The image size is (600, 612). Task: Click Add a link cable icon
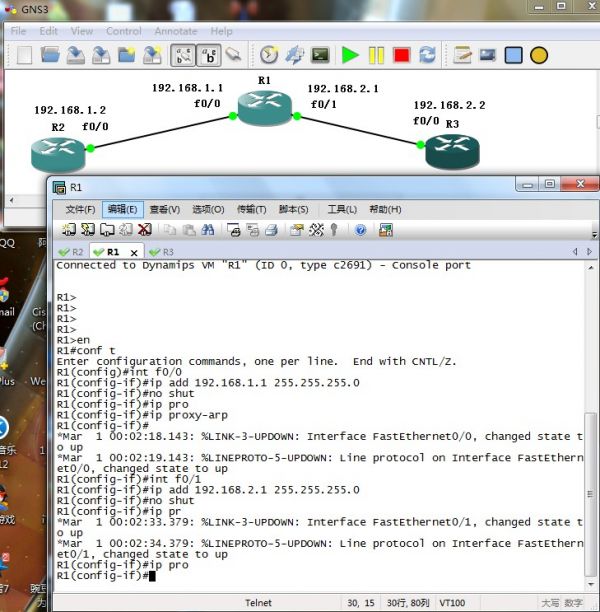233,54
